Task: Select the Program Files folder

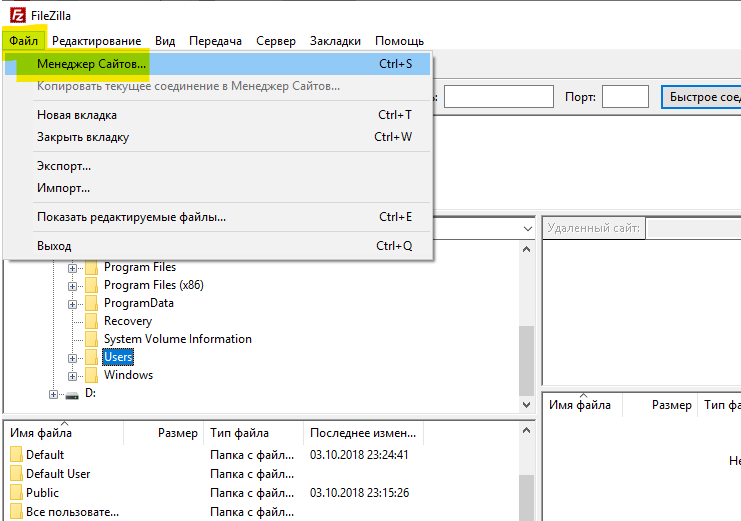Action: tap(140, 267)
